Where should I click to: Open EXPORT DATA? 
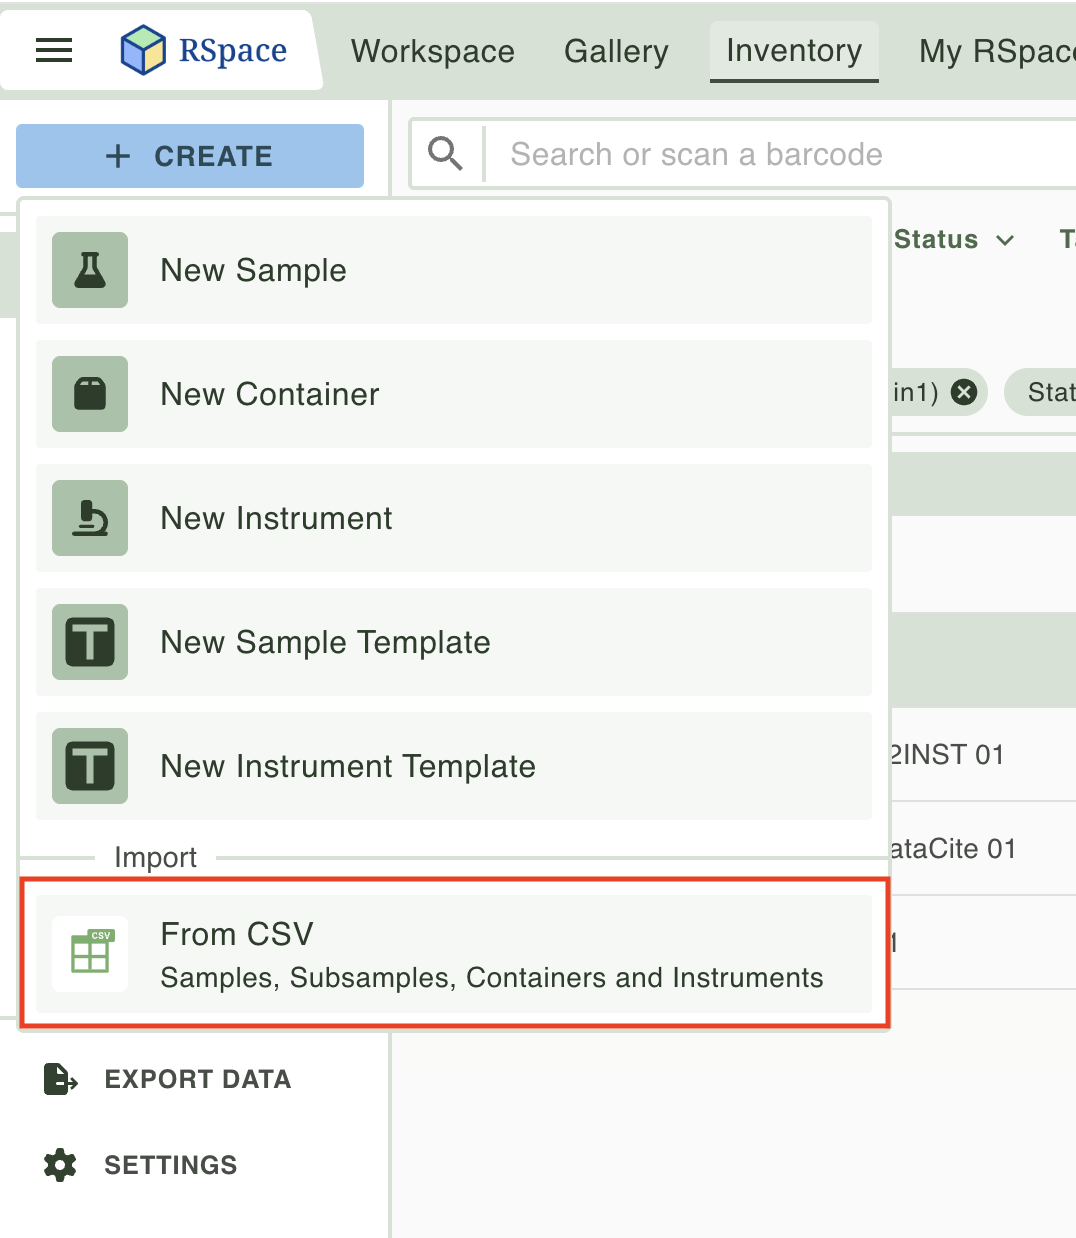[168, 1079]
